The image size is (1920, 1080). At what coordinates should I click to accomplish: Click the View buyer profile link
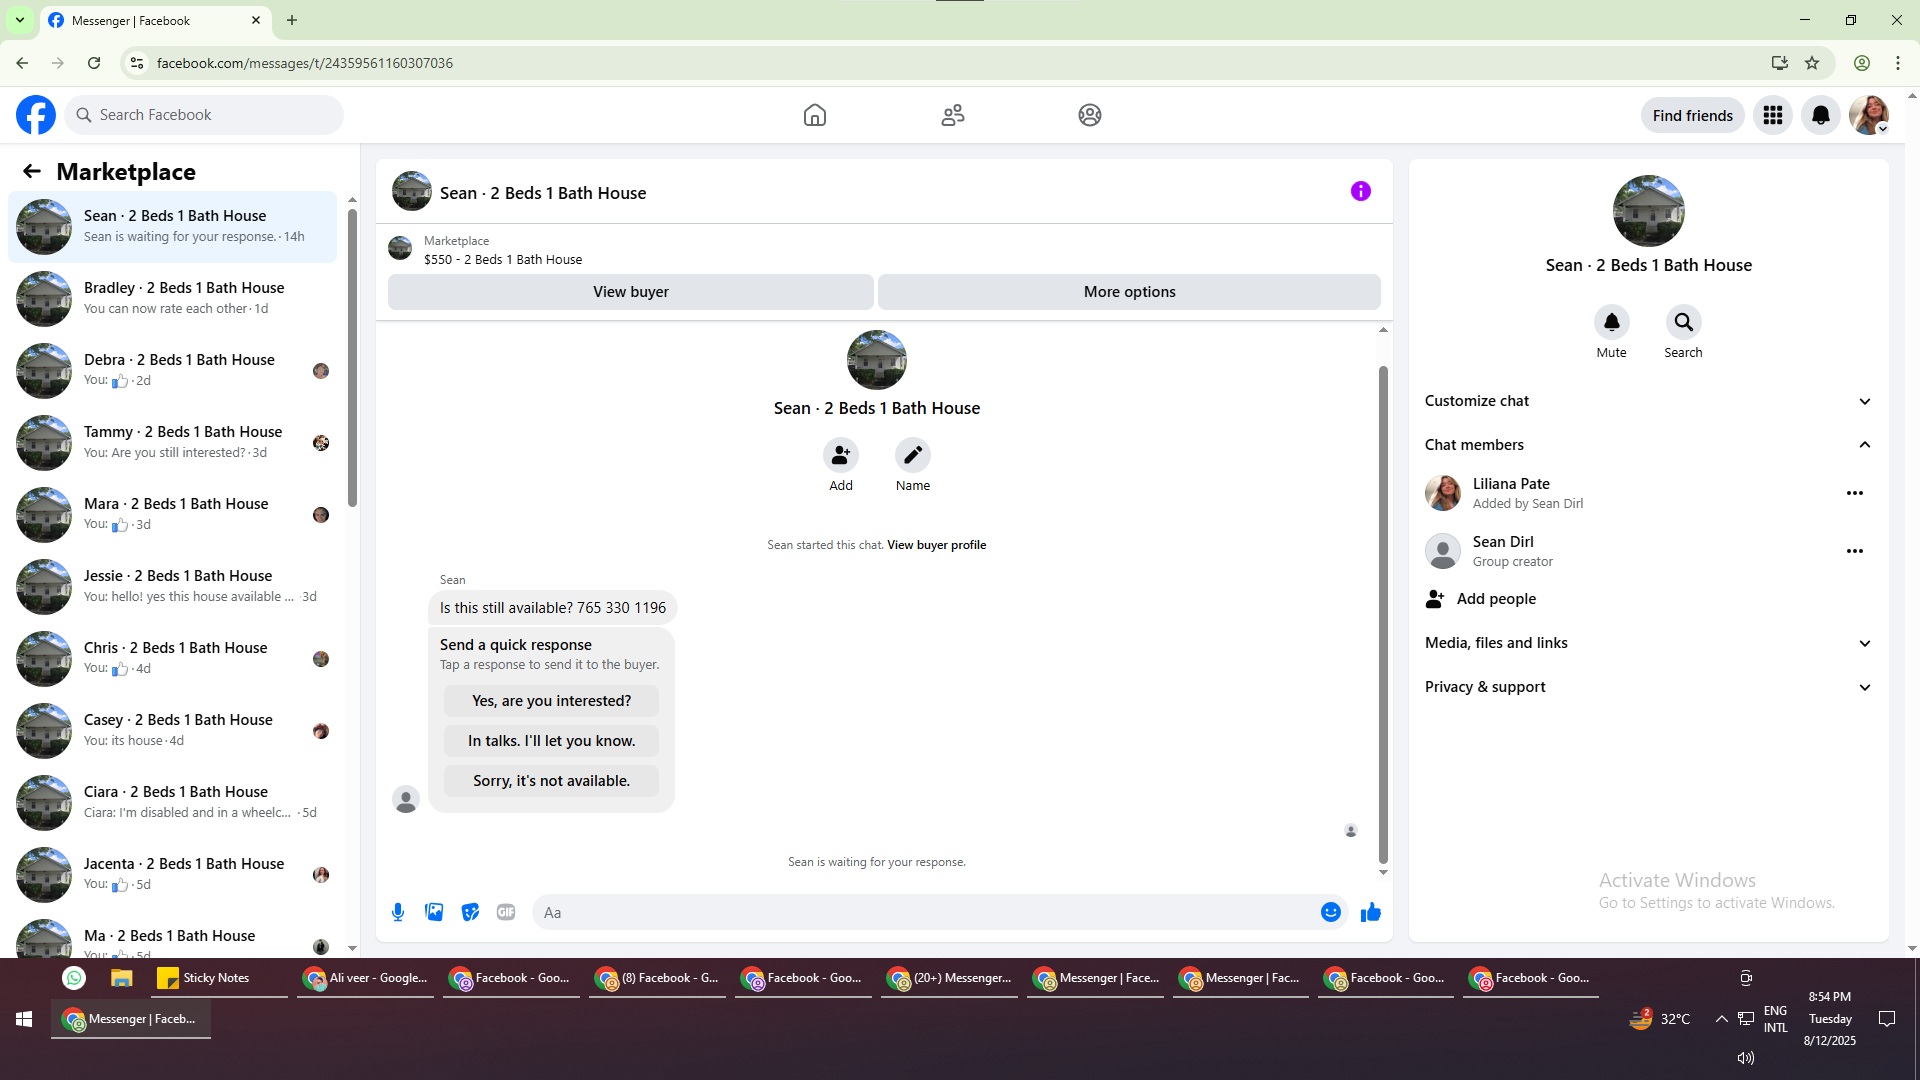click(x=936, y=545)
